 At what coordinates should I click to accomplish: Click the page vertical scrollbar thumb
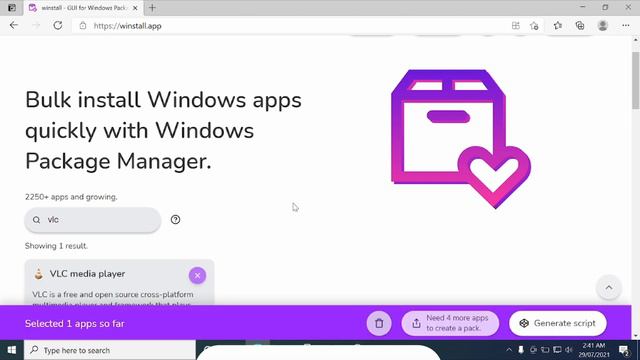coord(636,81)
